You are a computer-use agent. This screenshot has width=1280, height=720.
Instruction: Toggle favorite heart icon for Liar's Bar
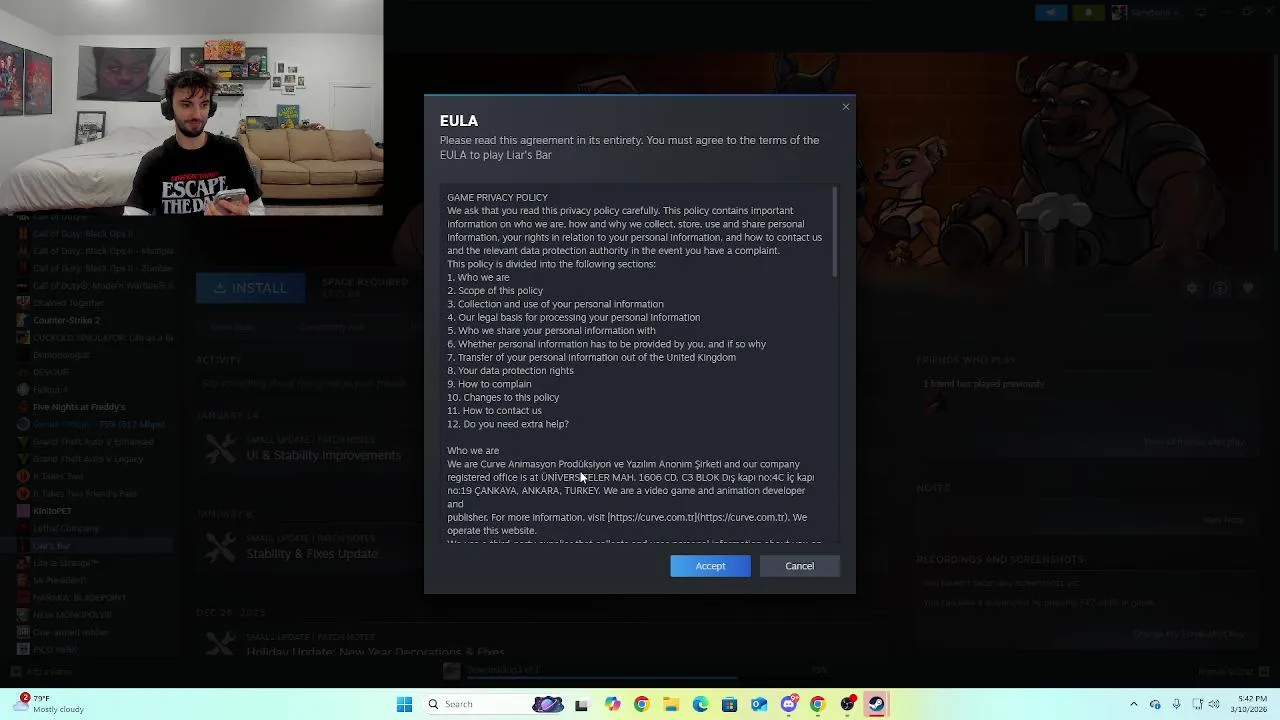click(x=1248, y=288)
